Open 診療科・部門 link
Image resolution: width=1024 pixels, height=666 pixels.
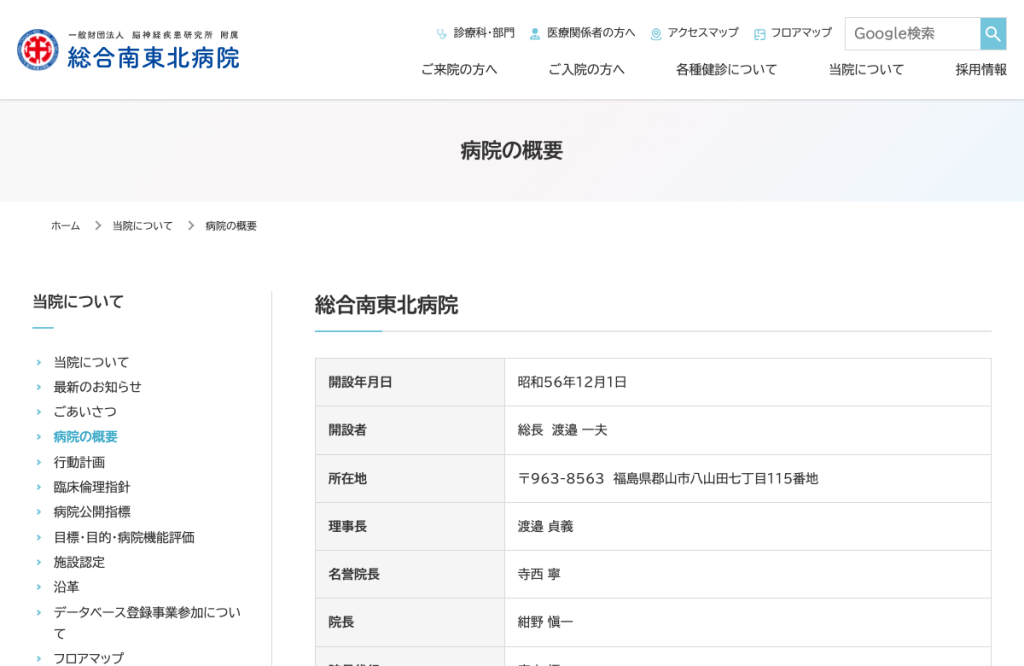coord(484,33)
